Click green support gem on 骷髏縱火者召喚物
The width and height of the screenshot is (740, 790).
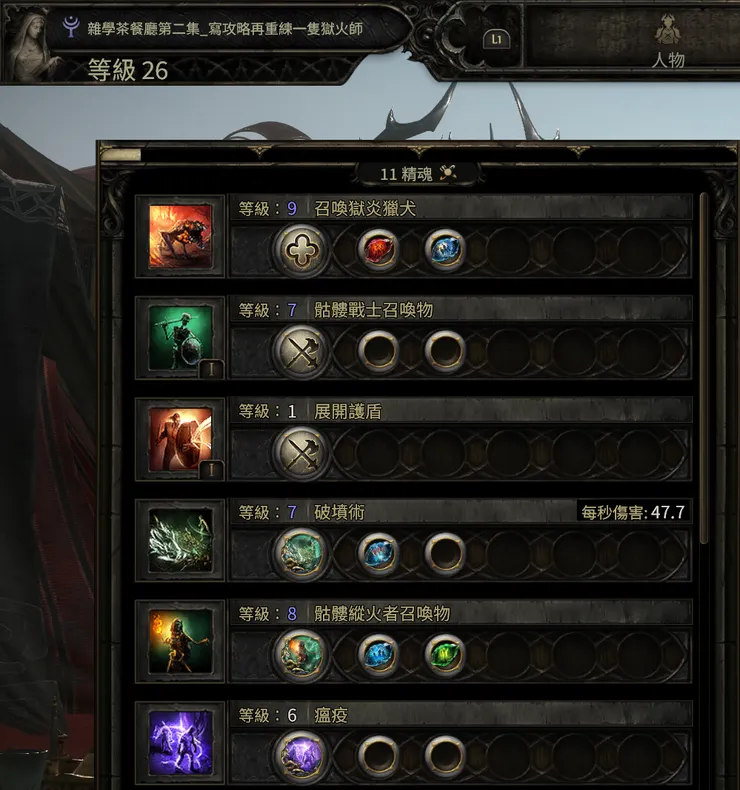444,654
